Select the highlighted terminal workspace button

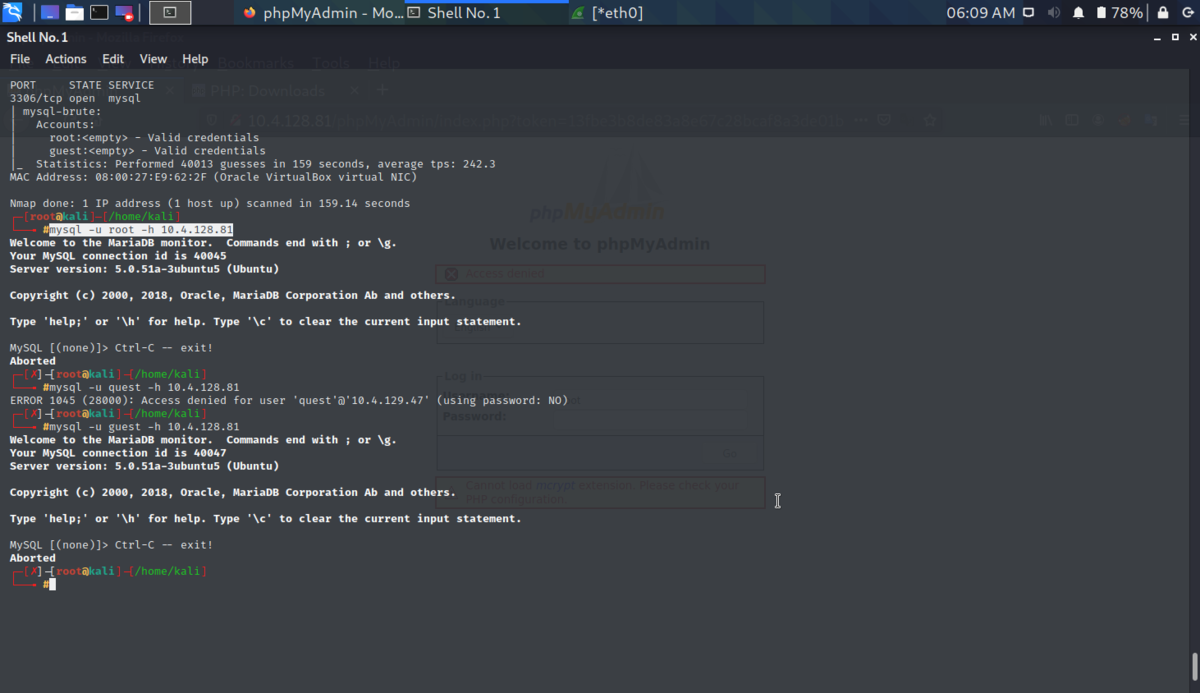[x=170, y=13]
